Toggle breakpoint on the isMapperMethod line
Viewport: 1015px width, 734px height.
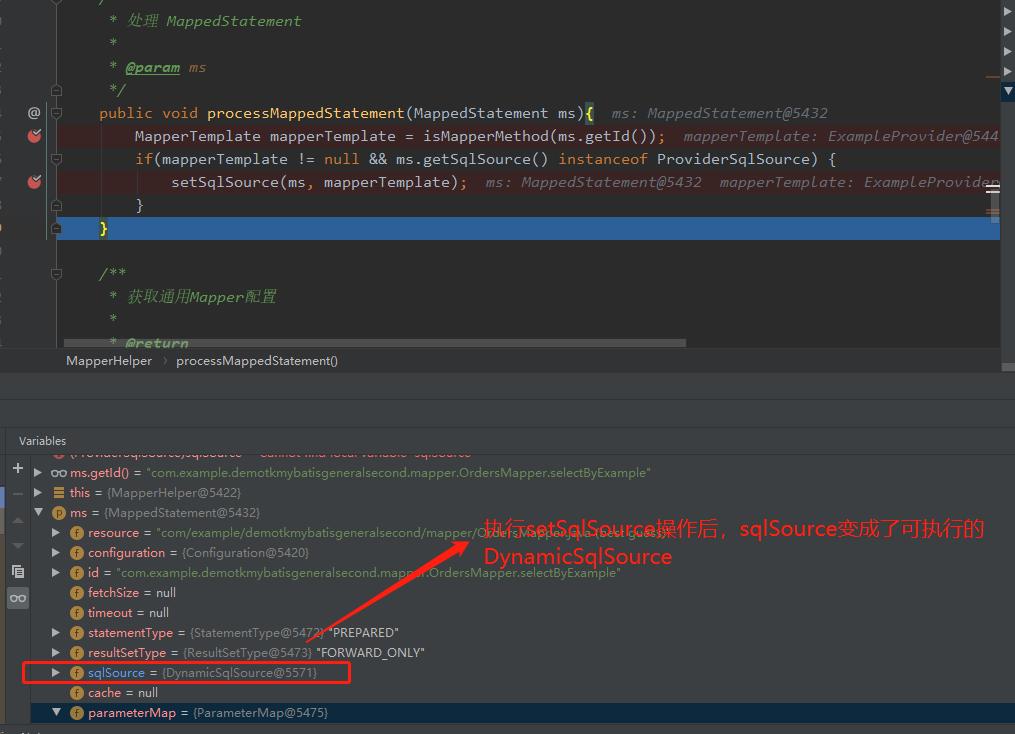click(34, 136)
